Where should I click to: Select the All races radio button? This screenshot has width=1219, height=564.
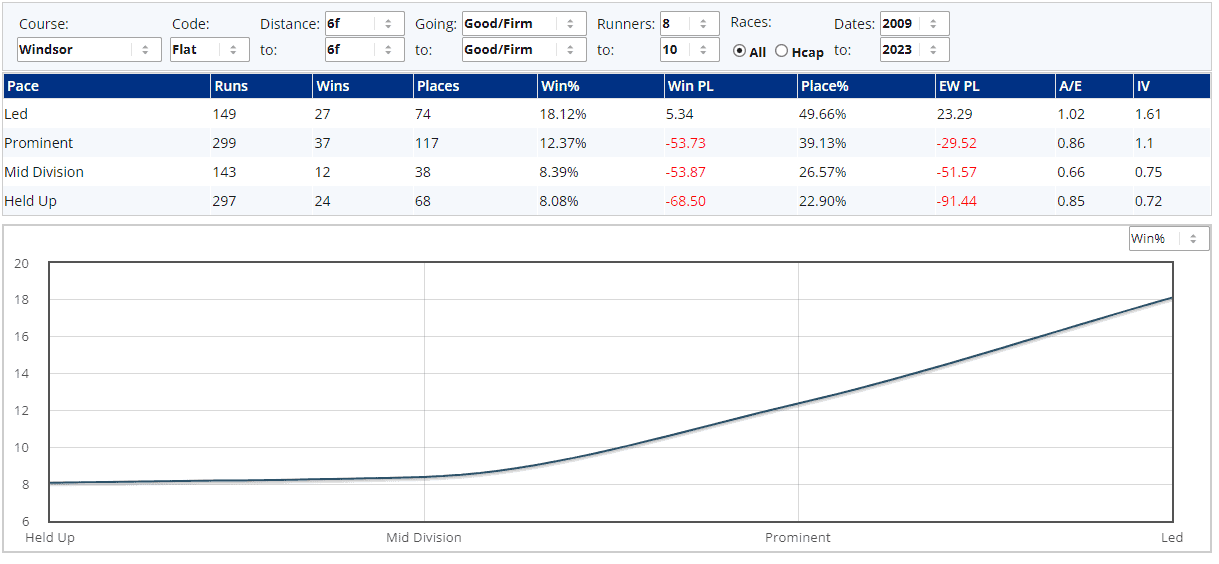(740, 52)
